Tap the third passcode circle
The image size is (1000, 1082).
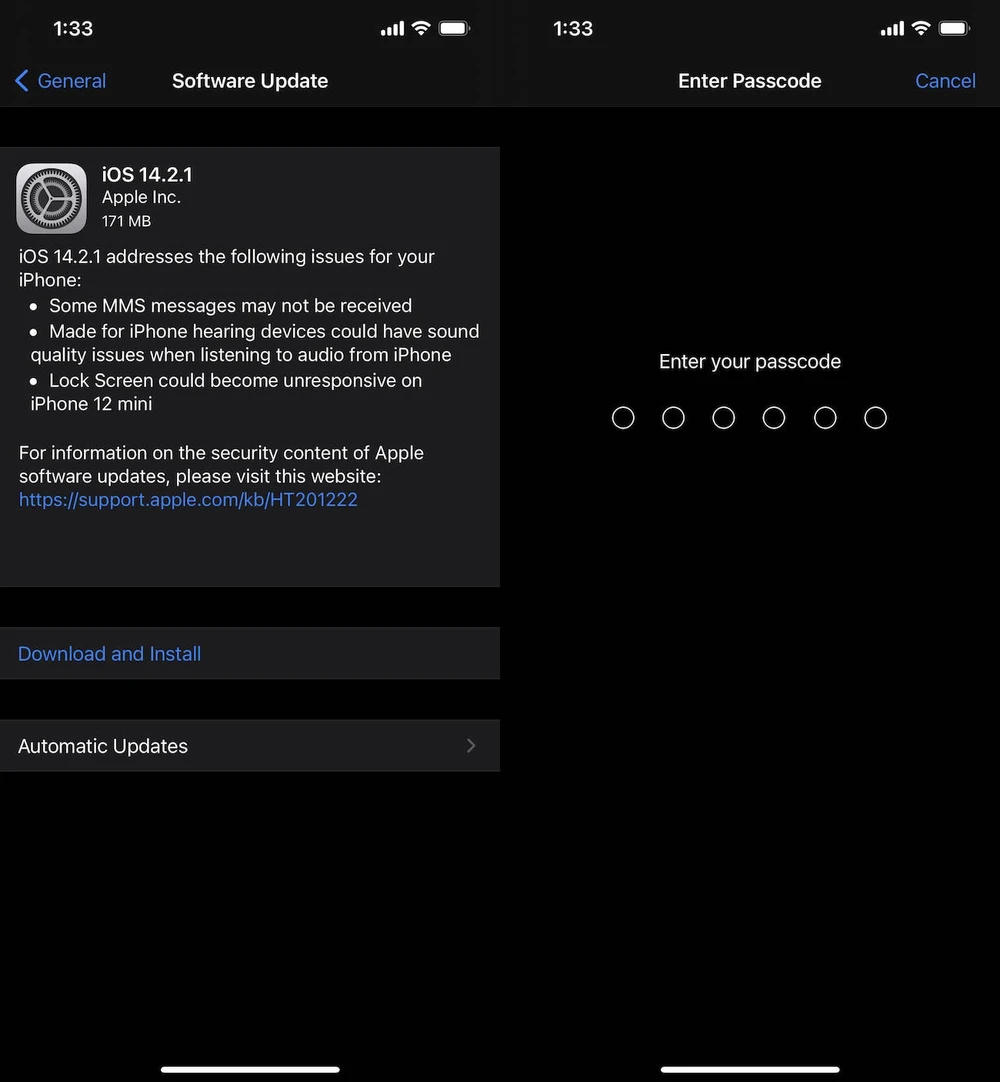point(724,417)
